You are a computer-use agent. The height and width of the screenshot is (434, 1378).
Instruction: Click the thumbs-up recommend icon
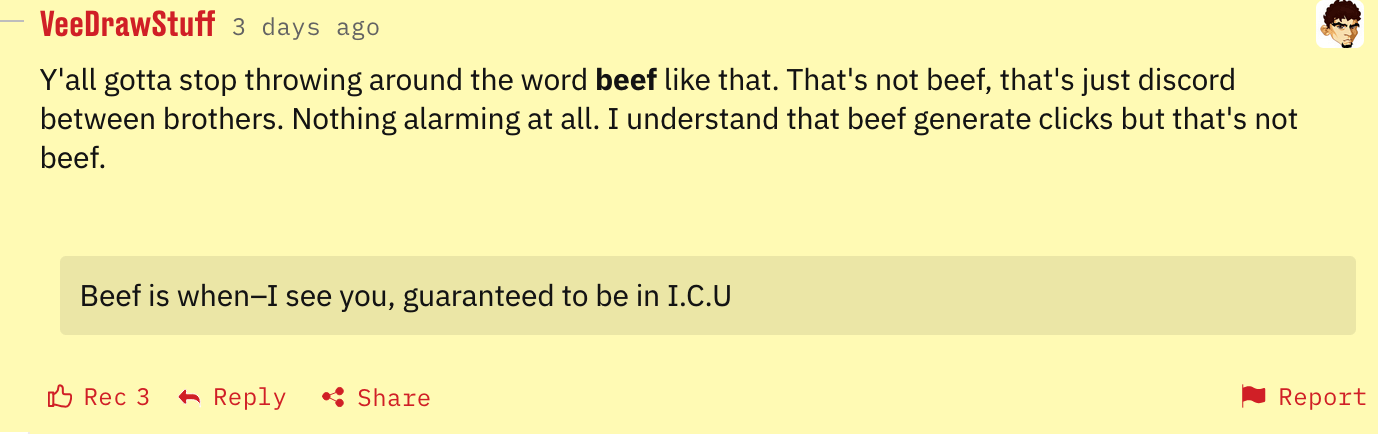click(x=60, y=397)
